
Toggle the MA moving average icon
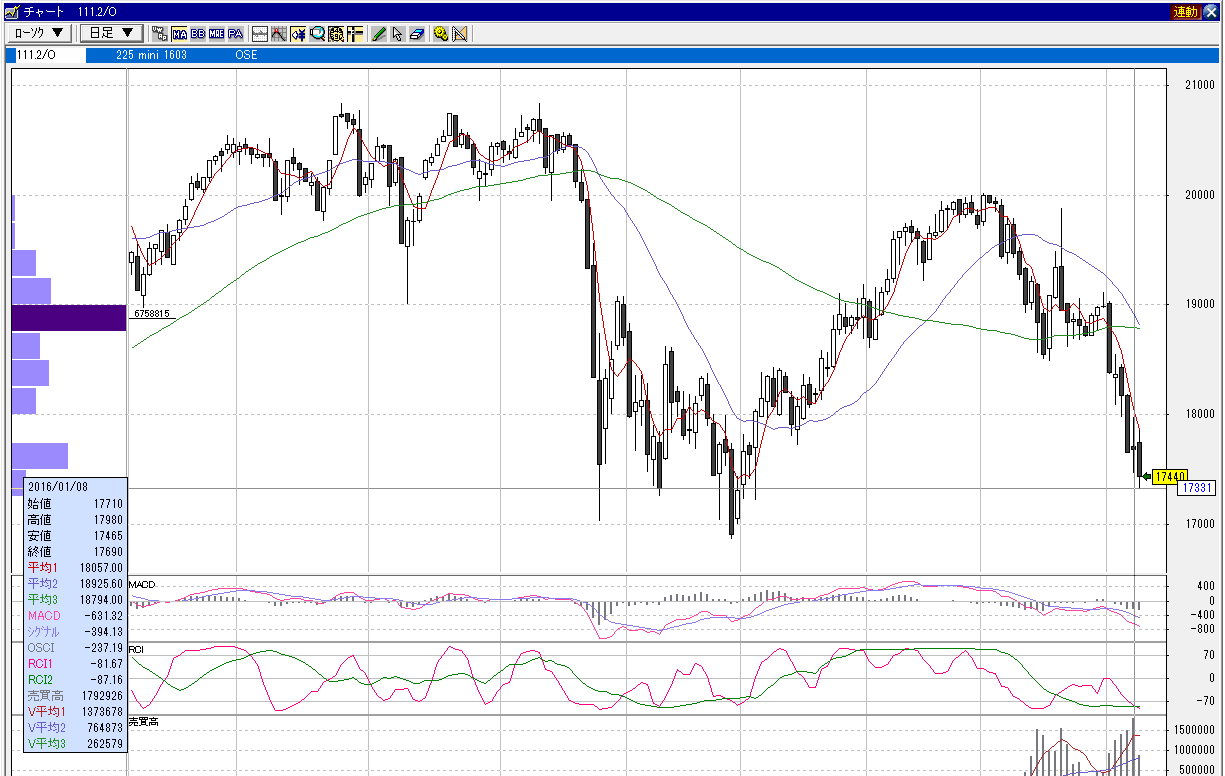[179, 33]
